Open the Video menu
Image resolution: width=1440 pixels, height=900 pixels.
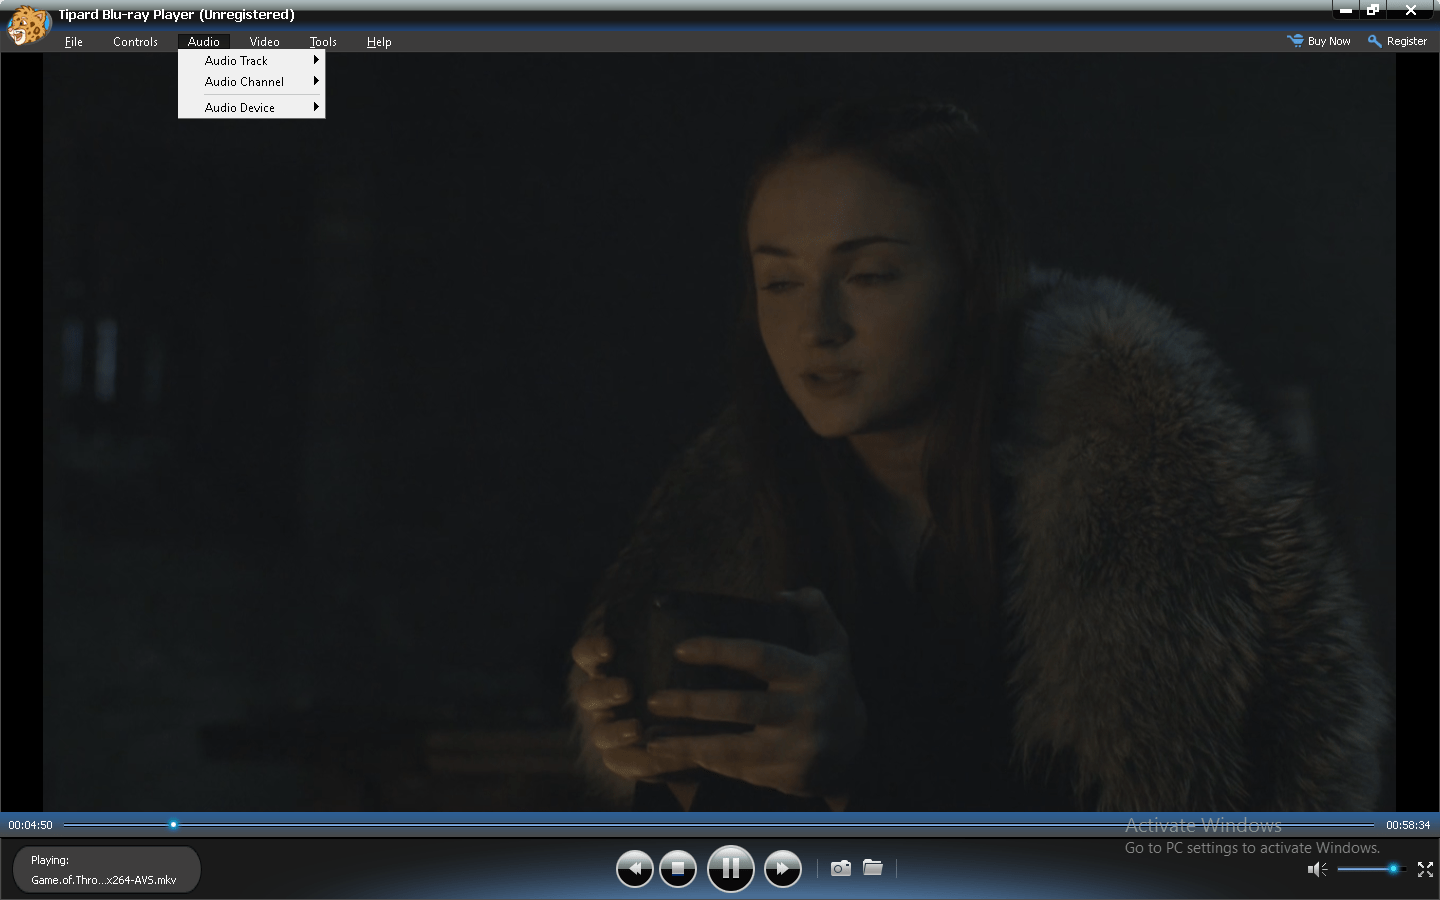click(x=264, y=41)
